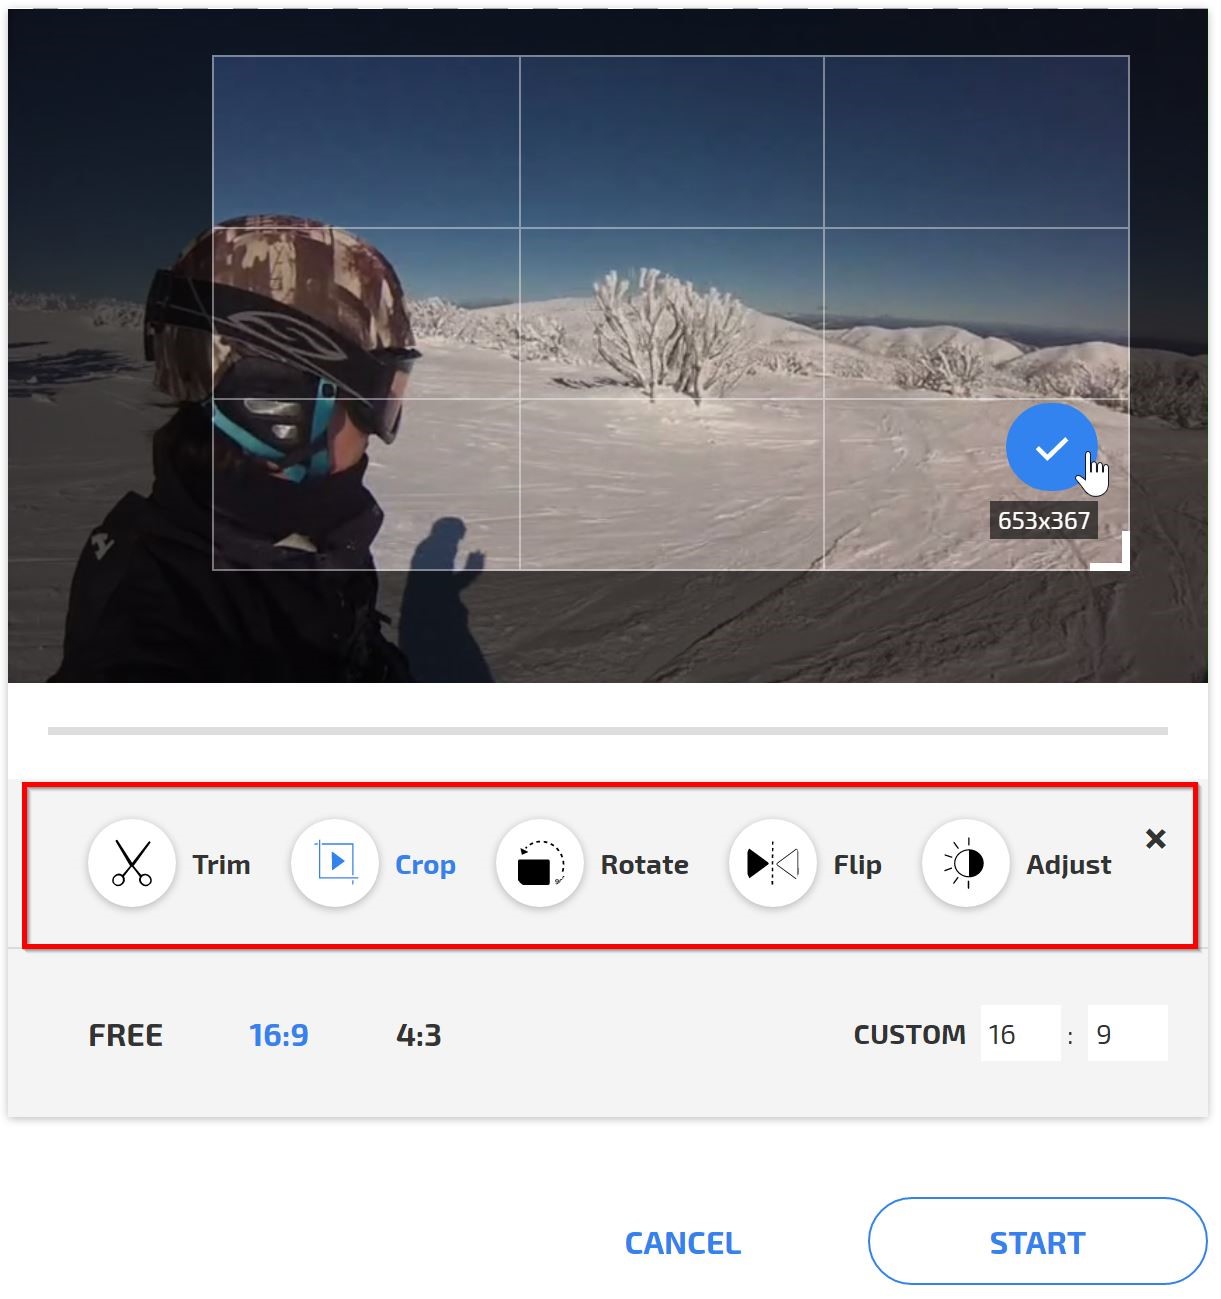Select FREE aspect ratio option
This screenshot has width=1221, height=1299.
126,1035
